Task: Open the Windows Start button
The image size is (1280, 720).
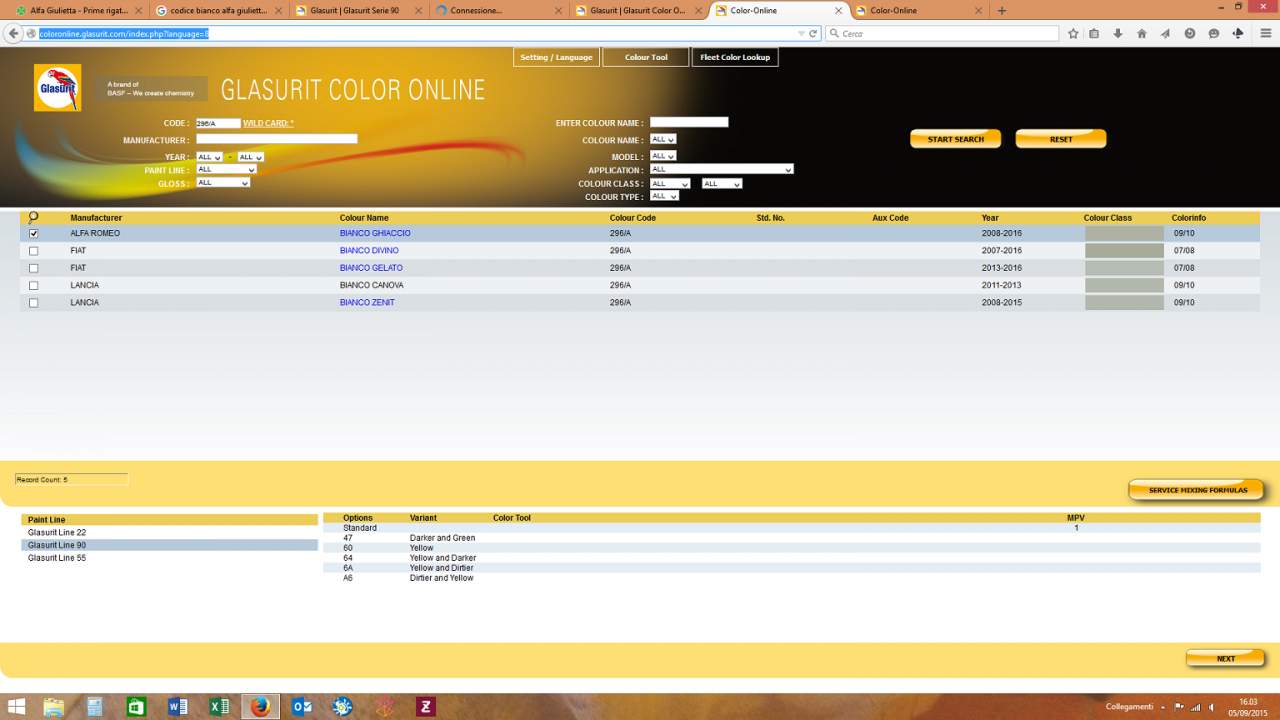Action: (18, 706)
